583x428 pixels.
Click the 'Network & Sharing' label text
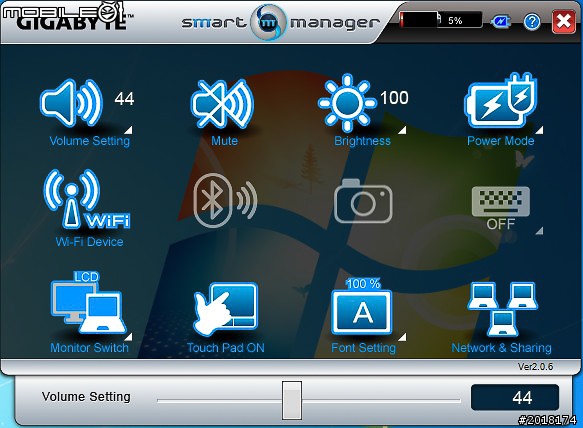click(501, 348)
